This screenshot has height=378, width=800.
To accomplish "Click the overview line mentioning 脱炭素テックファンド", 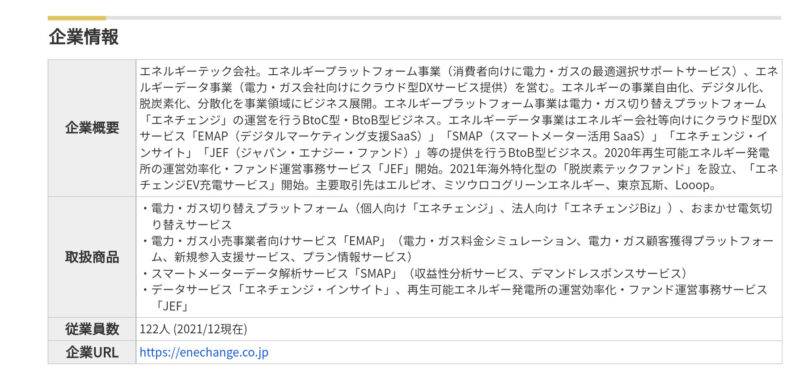I will tap(458, 169).
